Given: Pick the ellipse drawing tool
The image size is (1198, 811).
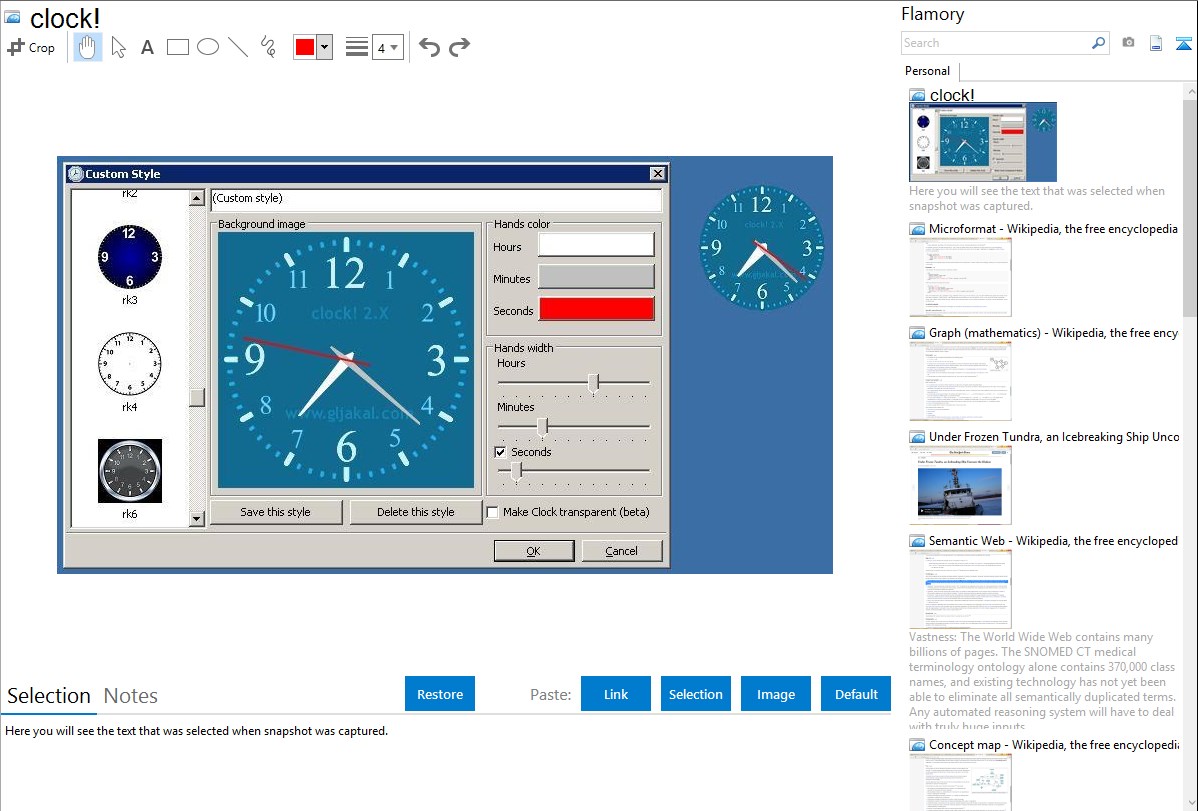Looking at the screenshot, I should point(208,47).
